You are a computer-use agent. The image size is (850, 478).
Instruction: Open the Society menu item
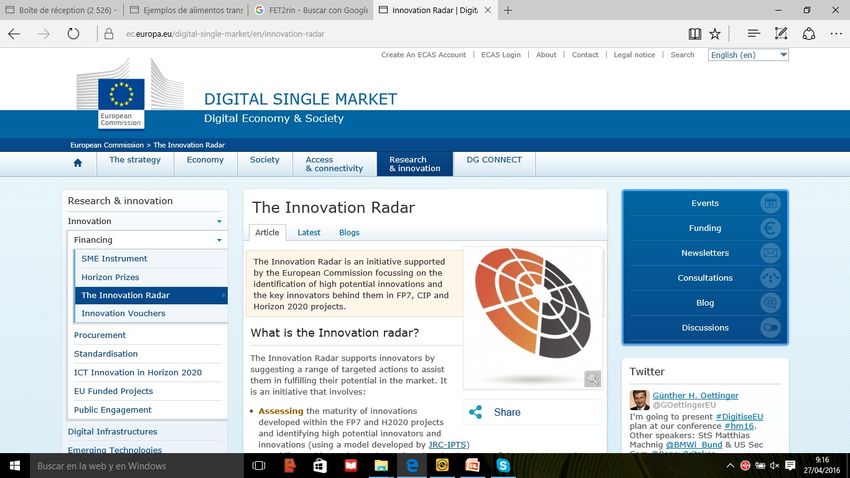click(x=265, y=160)
